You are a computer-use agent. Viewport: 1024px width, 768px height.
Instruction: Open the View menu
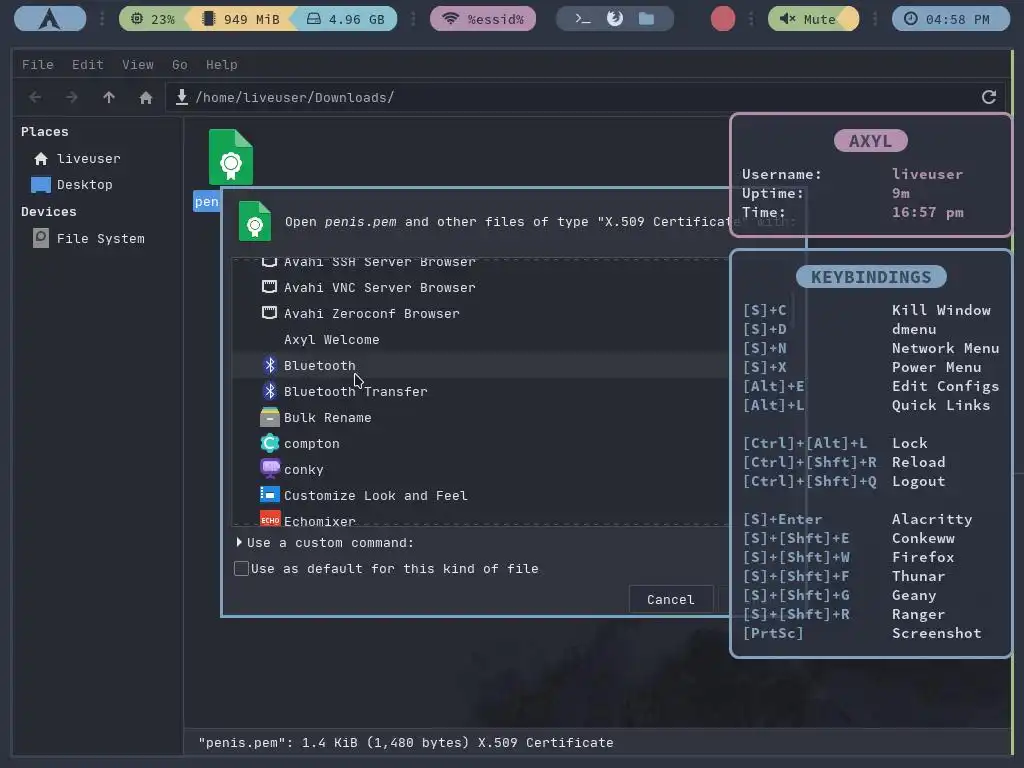pyautogui.click(x=138, y=65)
